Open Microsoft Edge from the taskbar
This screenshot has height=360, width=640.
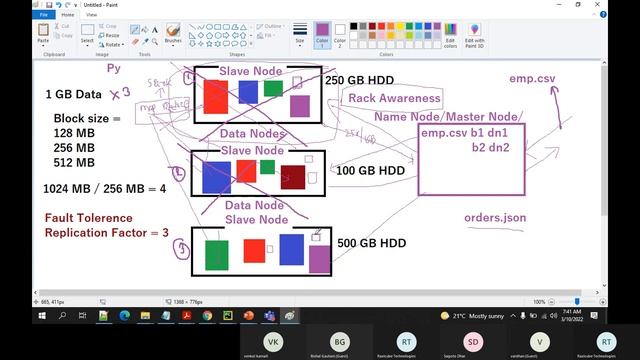(x=124, y=316)
